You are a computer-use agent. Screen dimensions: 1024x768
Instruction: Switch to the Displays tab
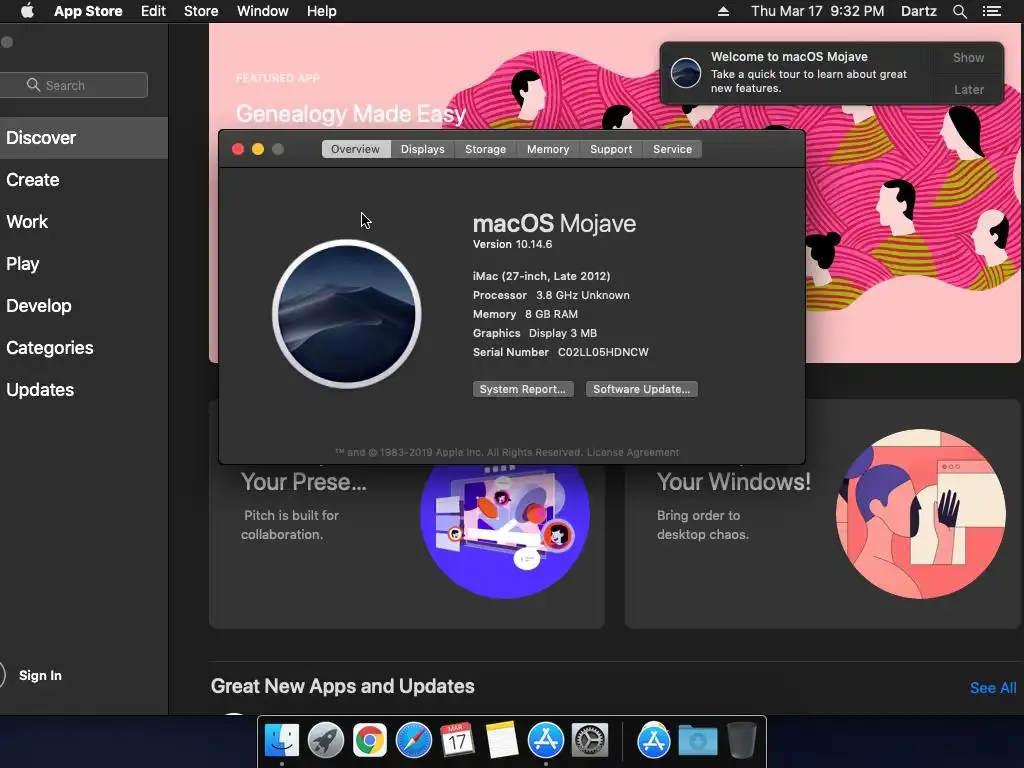click(x=423, y=149)
